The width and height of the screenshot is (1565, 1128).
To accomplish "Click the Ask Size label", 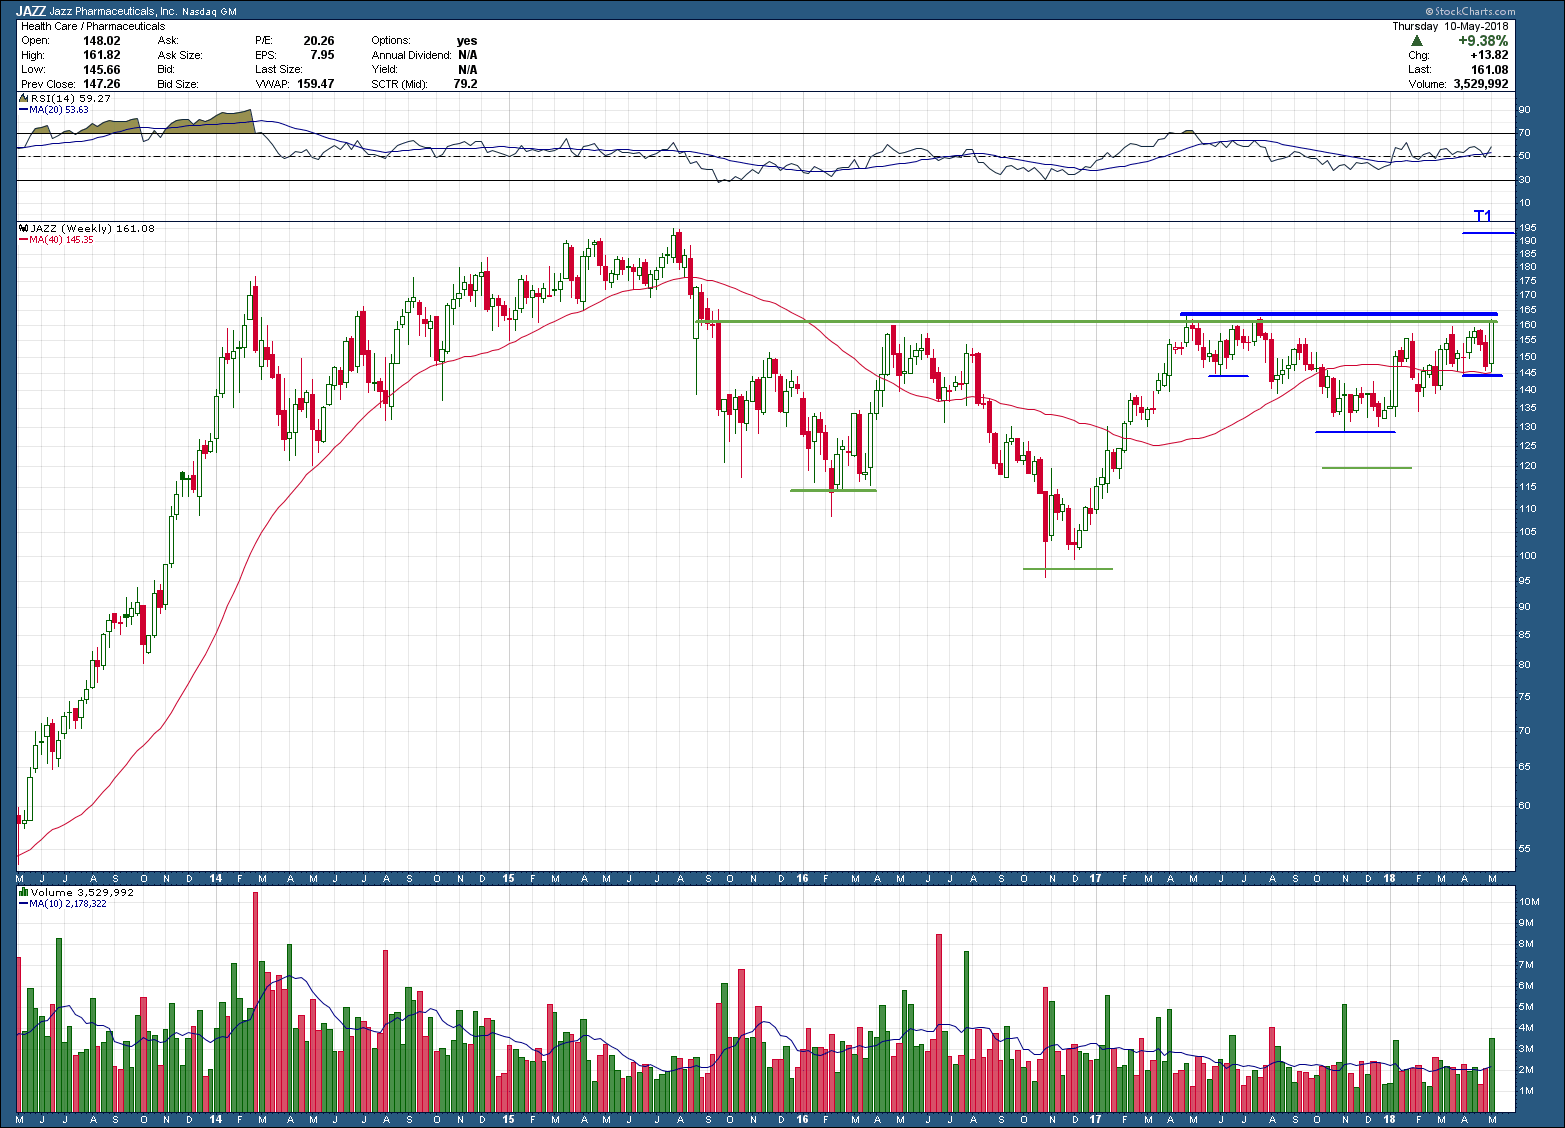I will [x=180, y=55].
